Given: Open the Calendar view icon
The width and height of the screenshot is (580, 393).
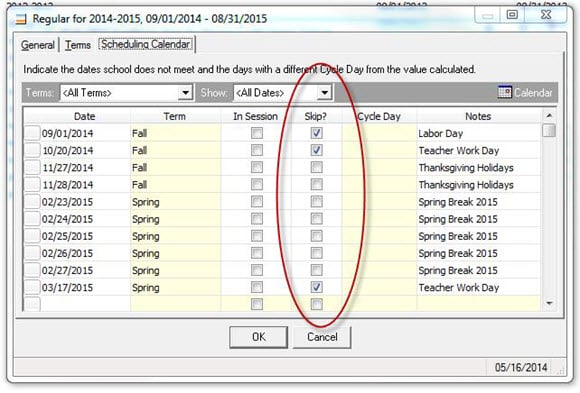Looking at the screenshot, I should [x=505, y=92].
